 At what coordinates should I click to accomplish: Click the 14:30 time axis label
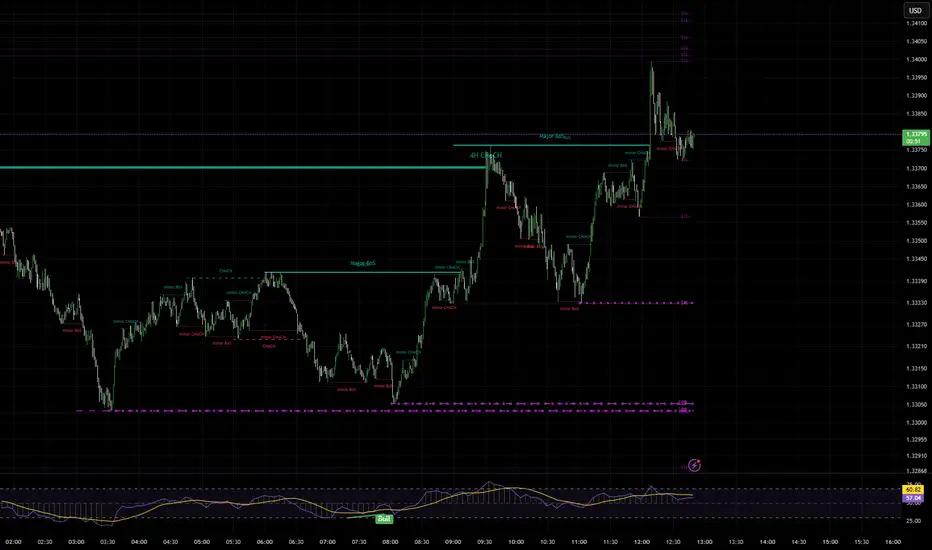point(799,542)
